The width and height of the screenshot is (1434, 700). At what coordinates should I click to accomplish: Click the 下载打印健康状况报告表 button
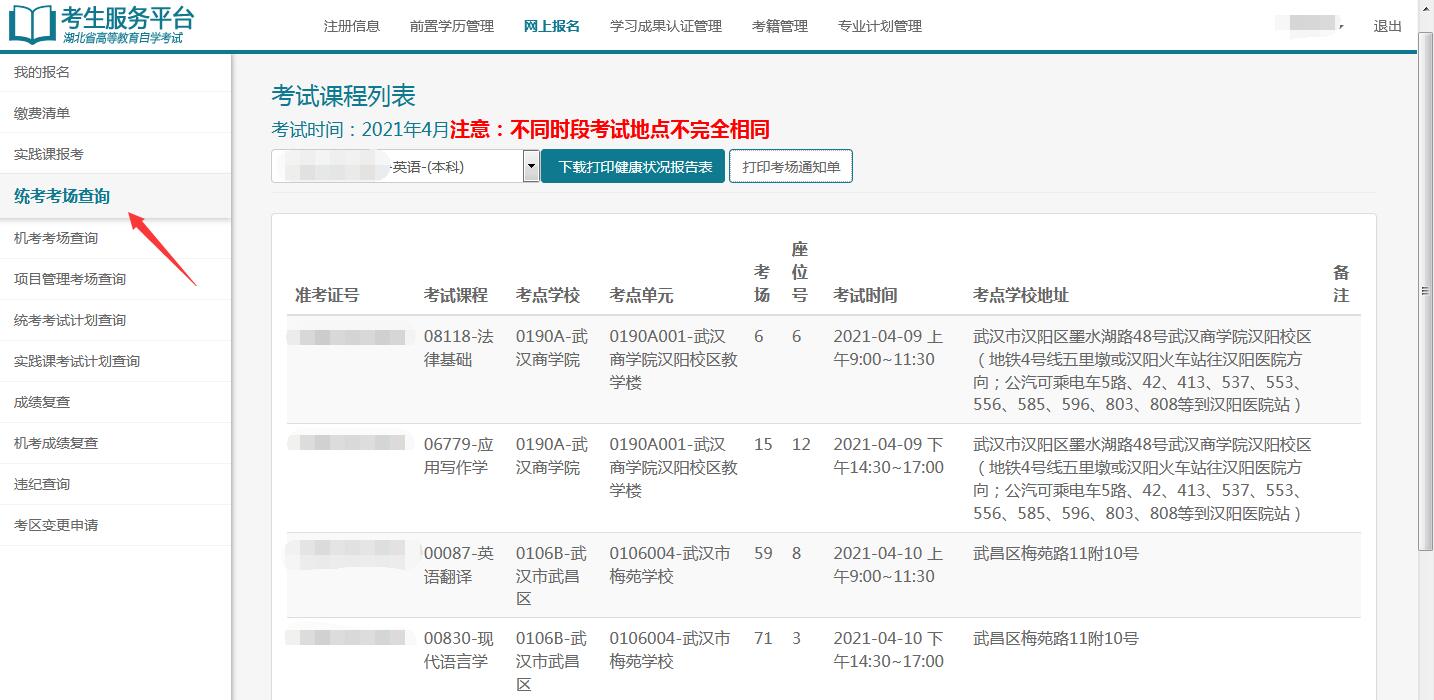pos(633,165)
